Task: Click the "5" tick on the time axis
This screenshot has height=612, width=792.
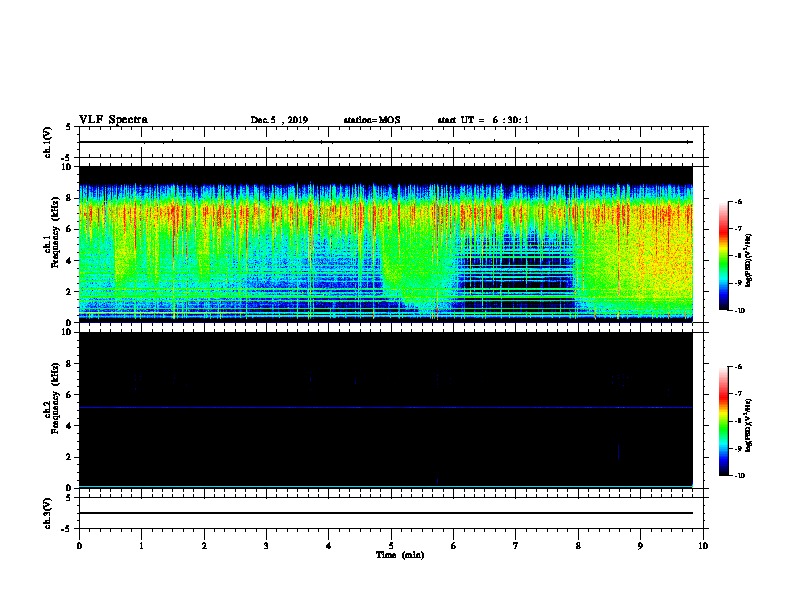Action: 391,546
